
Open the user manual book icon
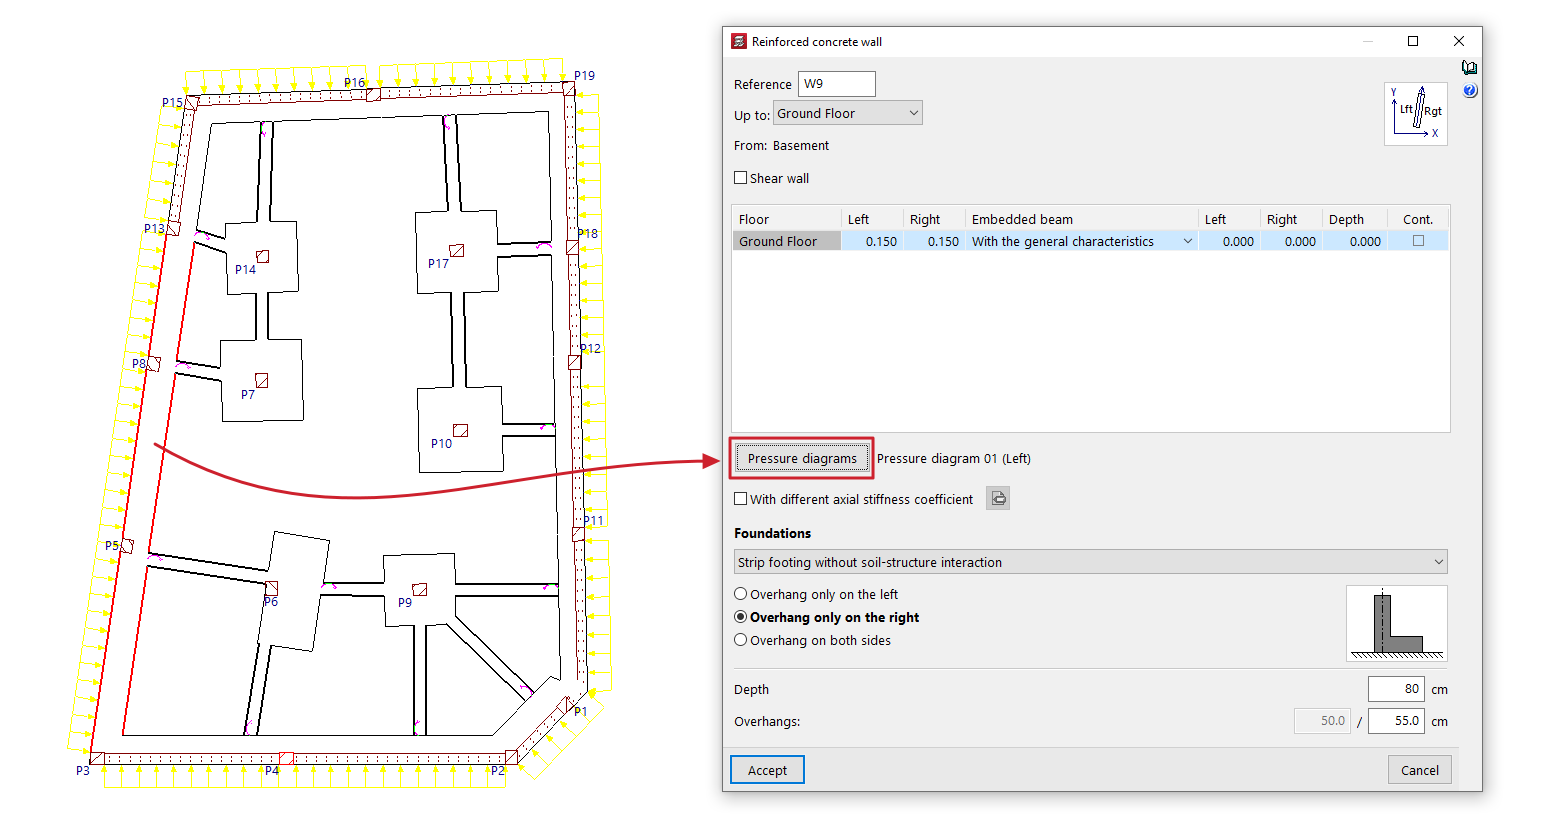(x=1469, y=68)
